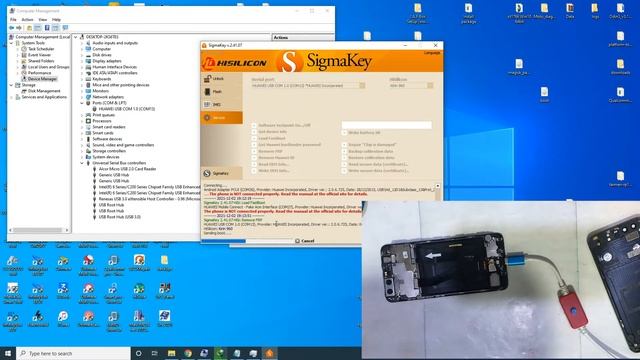Open the SigmaKey info tab at sidebar bottom

221,173
